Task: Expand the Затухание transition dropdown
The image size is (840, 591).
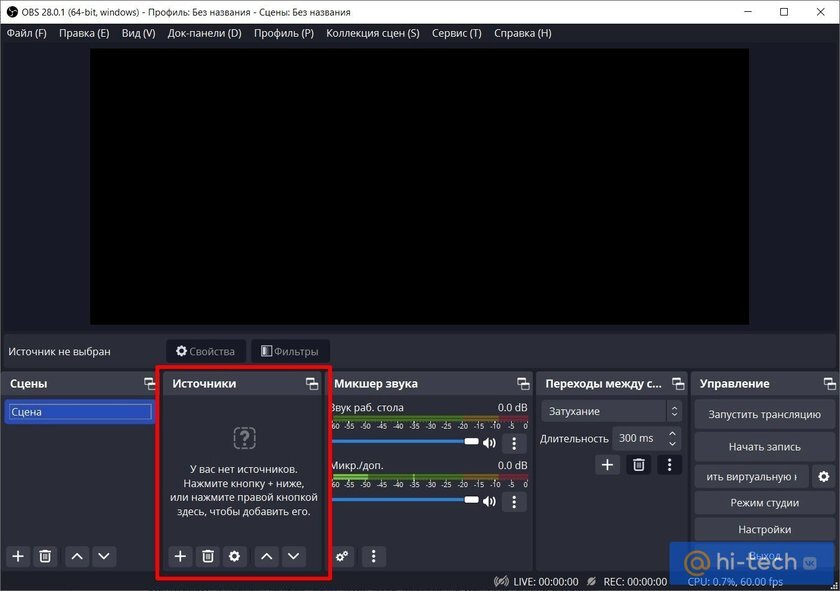Action: pyautogui.click(x=674, y=412)
